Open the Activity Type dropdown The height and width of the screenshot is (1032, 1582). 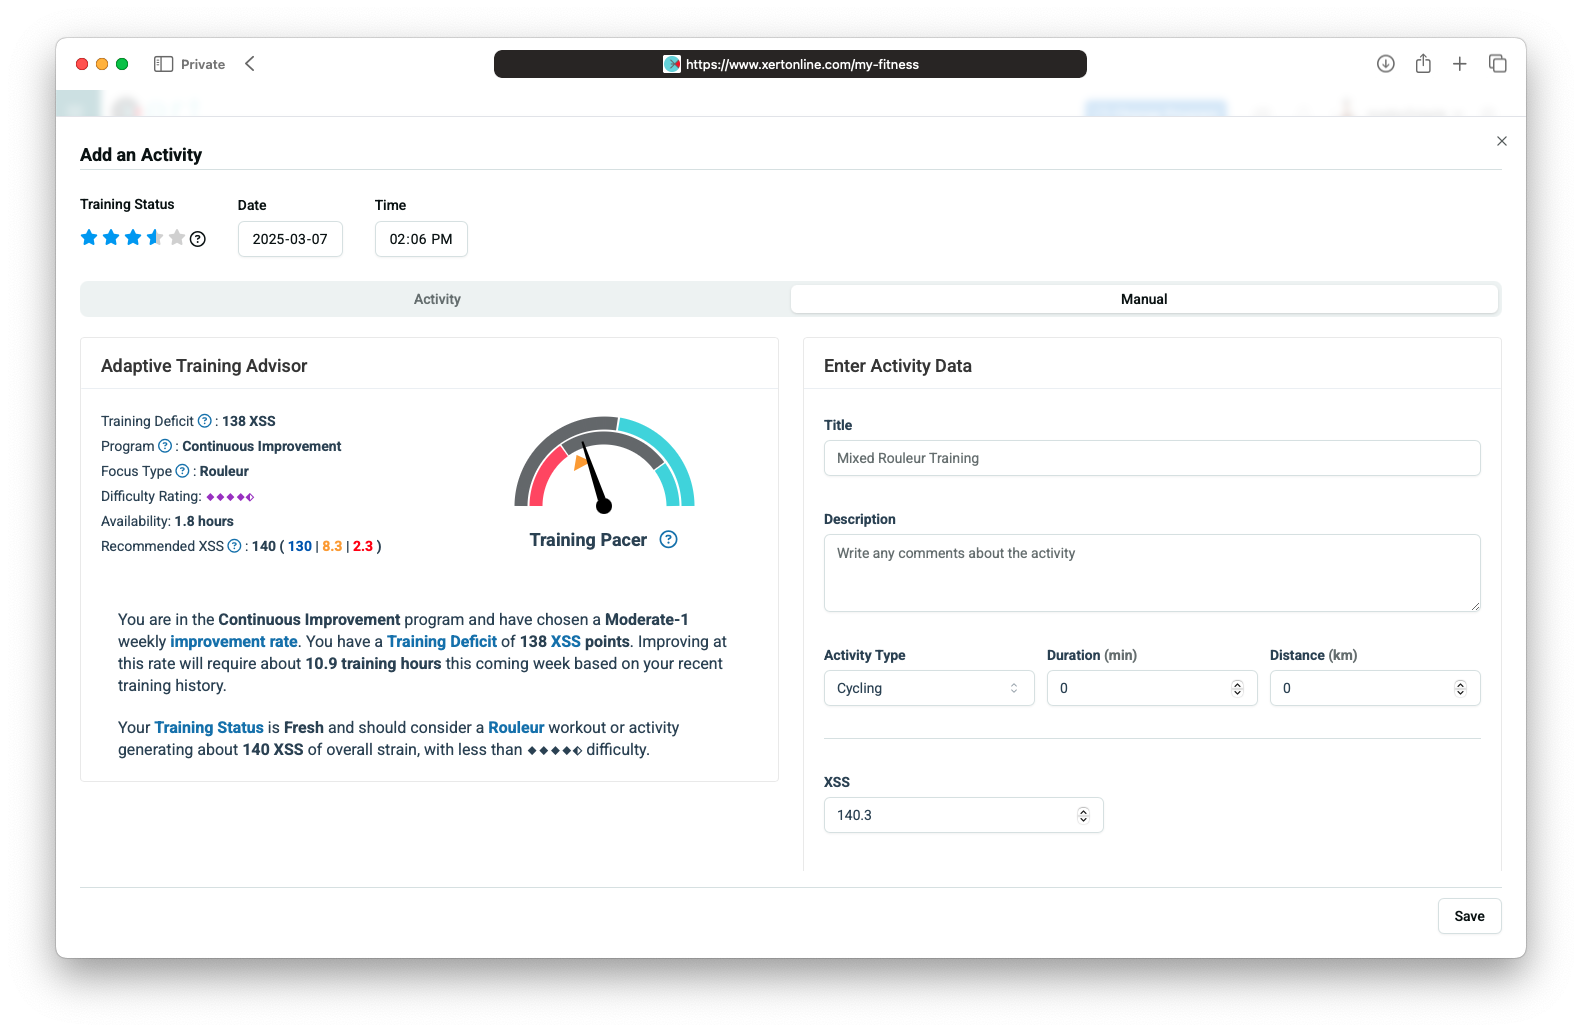pyautogui.click(x=928, y=688)
